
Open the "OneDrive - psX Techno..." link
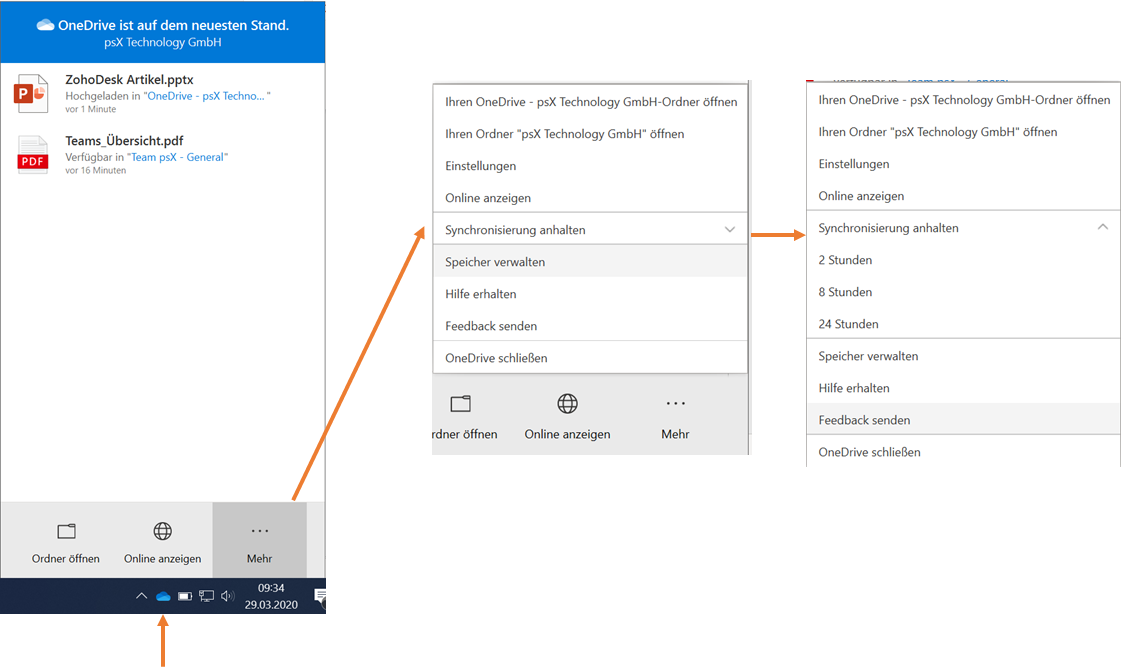click(x=206, y=96)
